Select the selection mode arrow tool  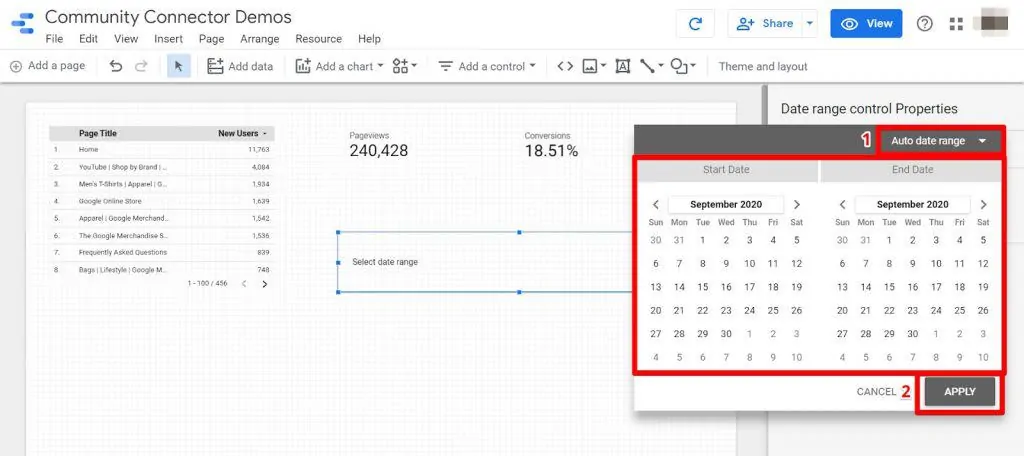(179, 66)
